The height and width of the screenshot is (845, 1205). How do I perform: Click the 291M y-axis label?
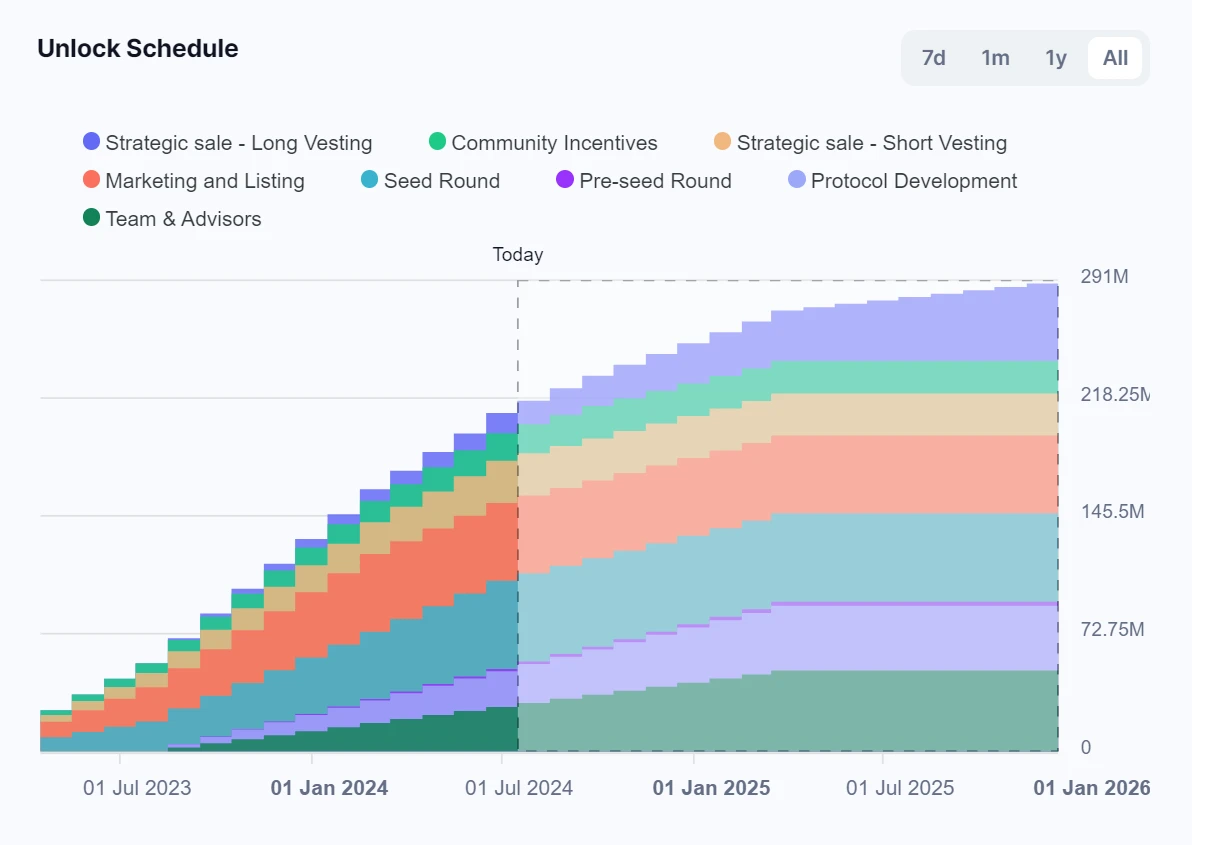pyautogui.click(x=1104, y=277)
